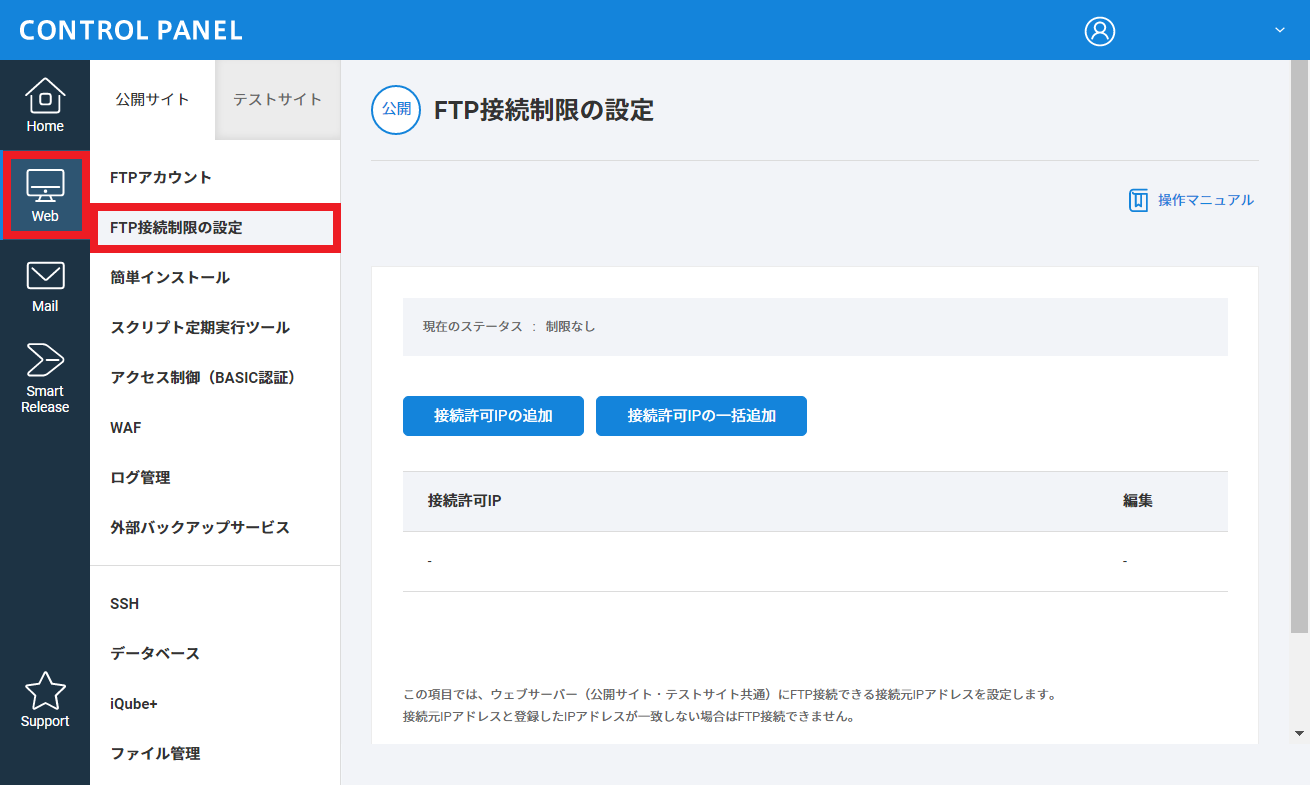
Task: Go to SSH settings
Action: [125, 604]
